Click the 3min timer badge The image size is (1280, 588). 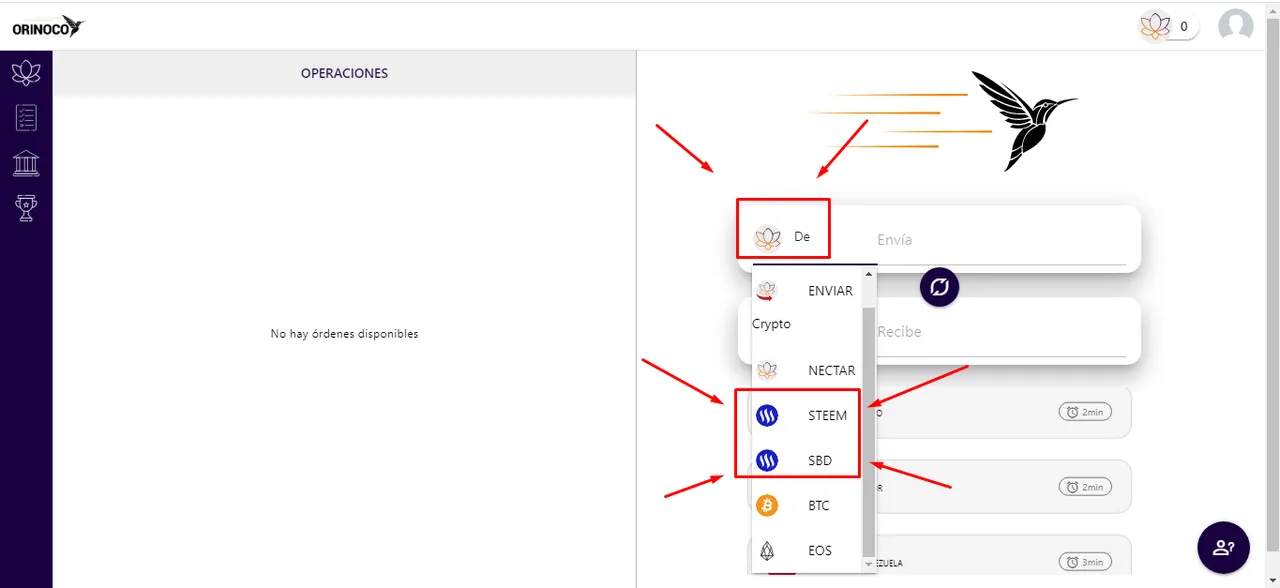(1085, 562)
